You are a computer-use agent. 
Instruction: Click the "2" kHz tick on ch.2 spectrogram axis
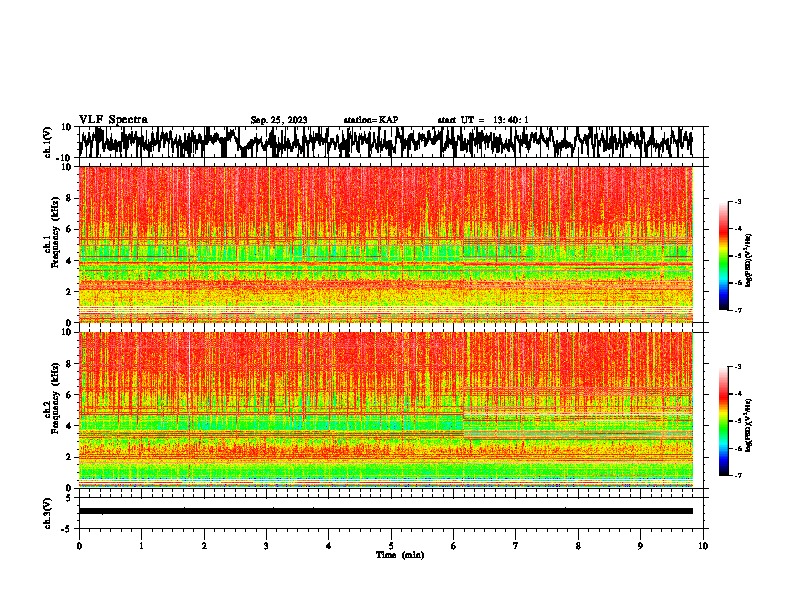click(70, 457)
